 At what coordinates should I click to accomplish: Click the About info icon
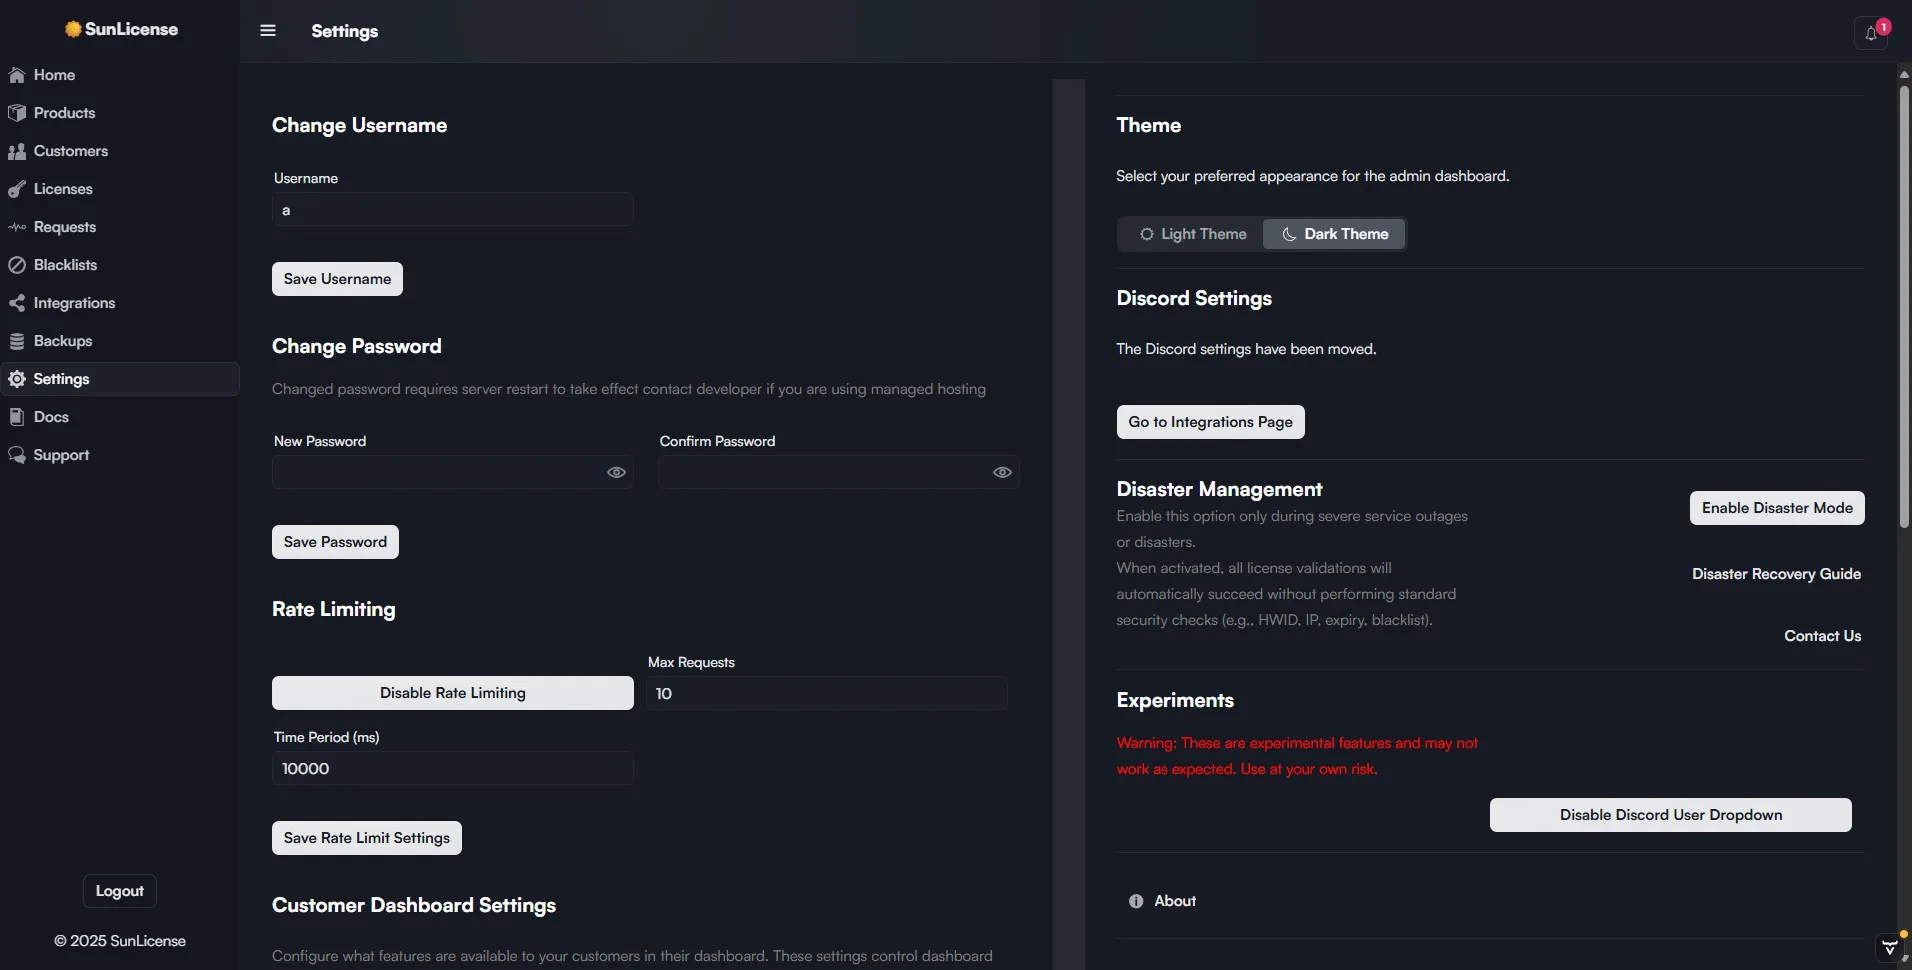[1136, 901]
